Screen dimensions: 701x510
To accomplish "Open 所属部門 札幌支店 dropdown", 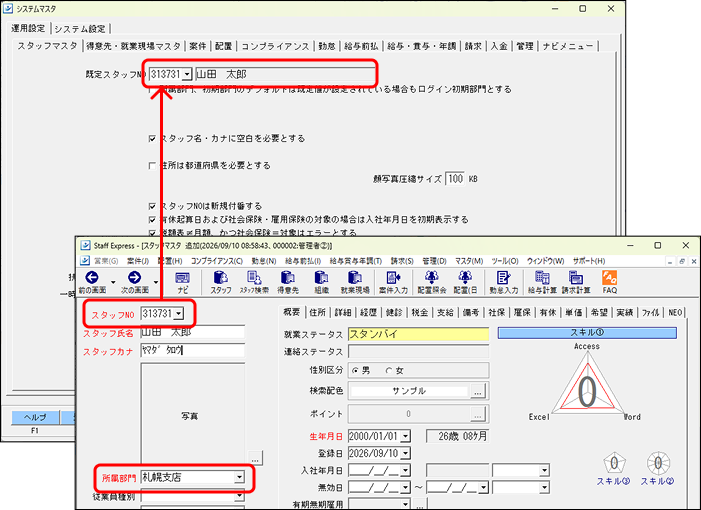I will [x=239, y=477].
